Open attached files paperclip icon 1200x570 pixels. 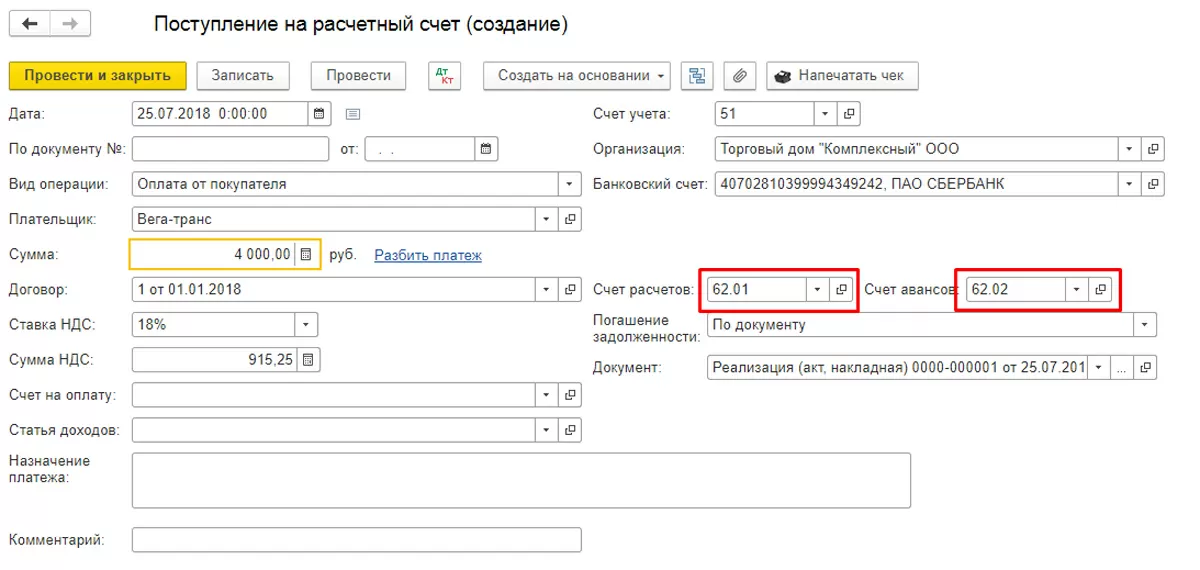tap(740, 76)
